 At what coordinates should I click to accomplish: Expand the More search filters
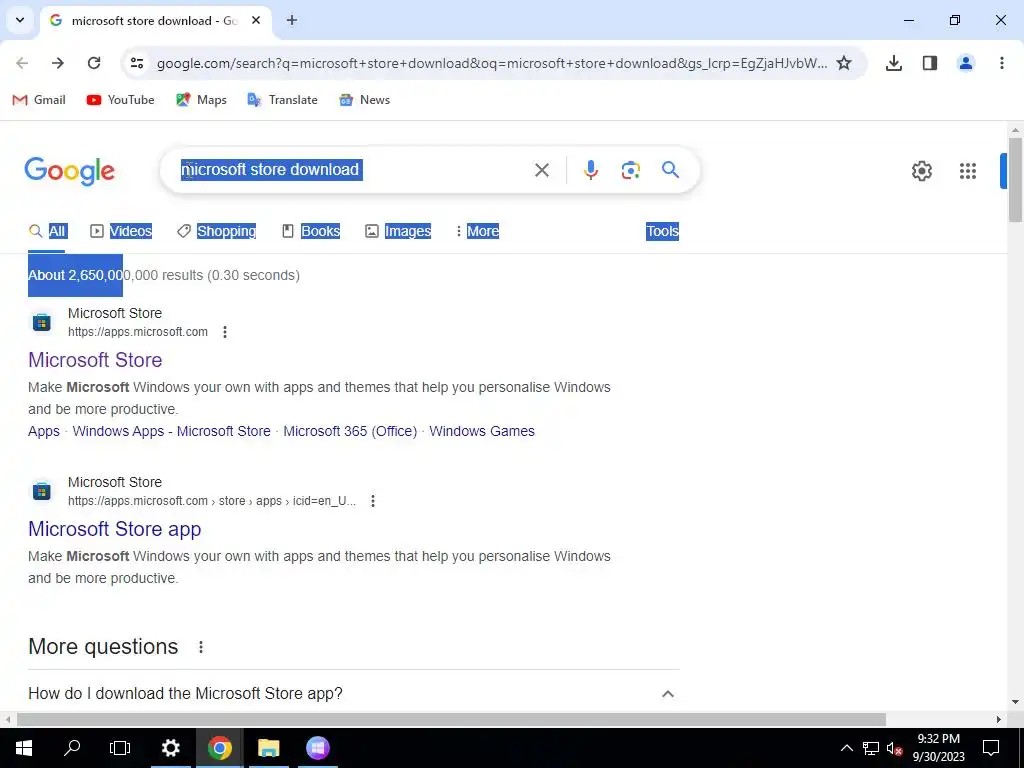[477, 231]
